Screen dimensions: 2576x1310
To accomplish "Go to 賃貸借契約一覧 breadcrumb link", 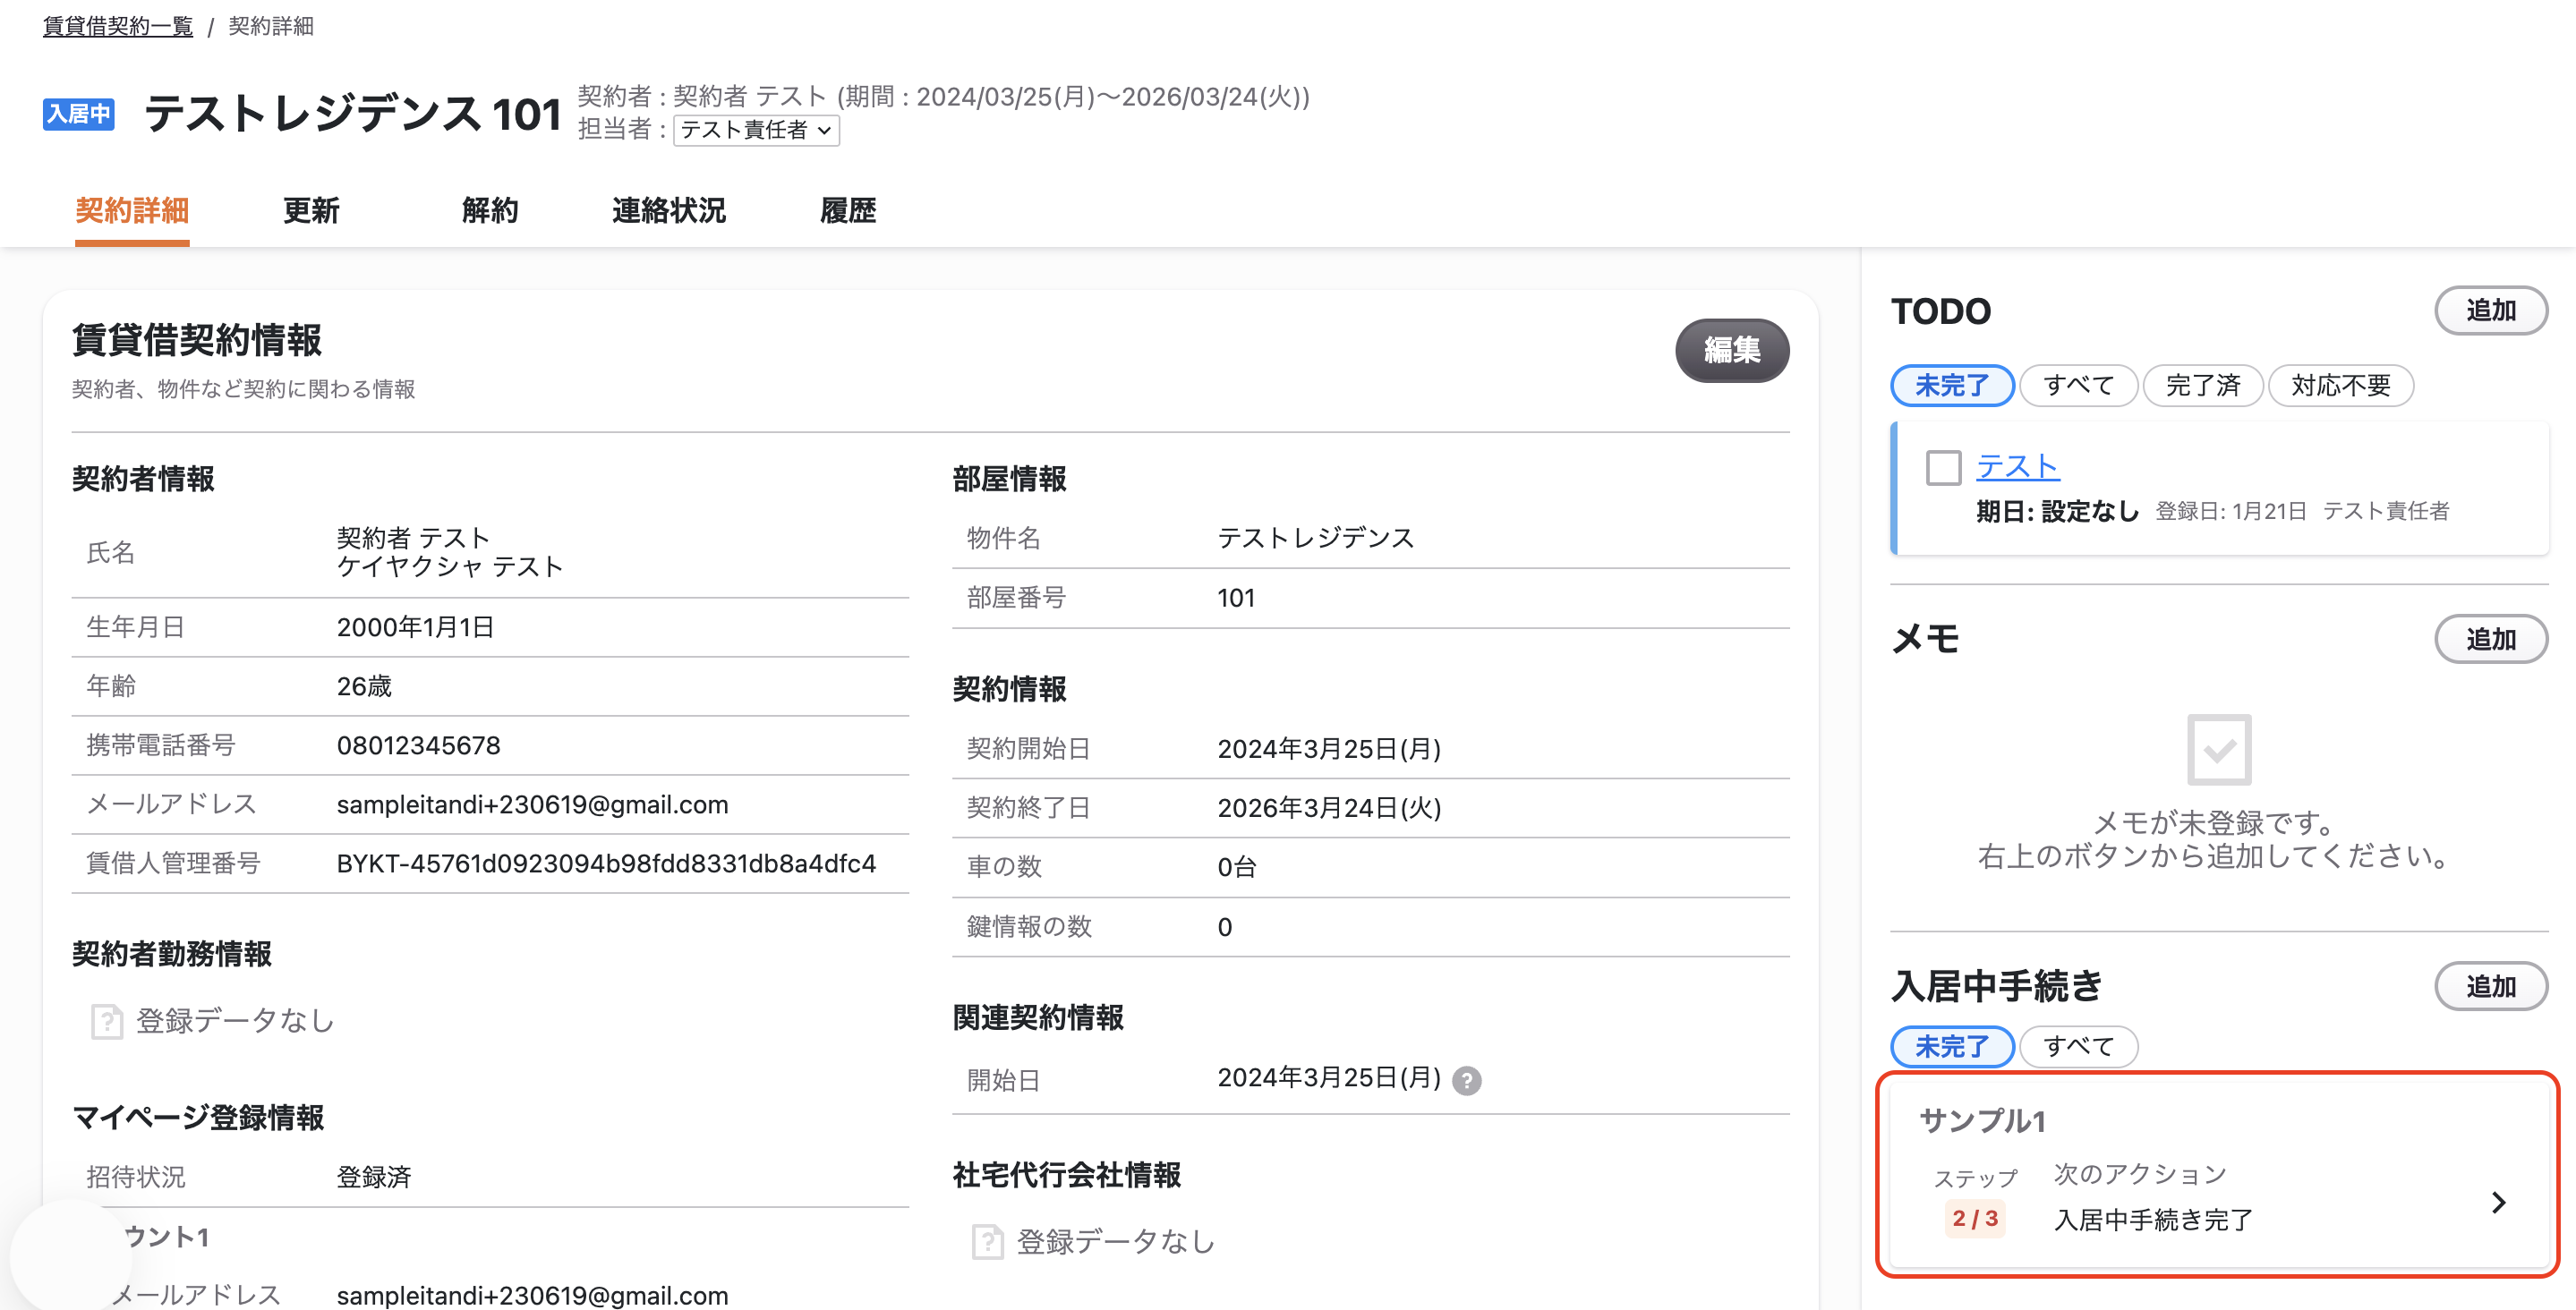I will [x=118, y=26].
